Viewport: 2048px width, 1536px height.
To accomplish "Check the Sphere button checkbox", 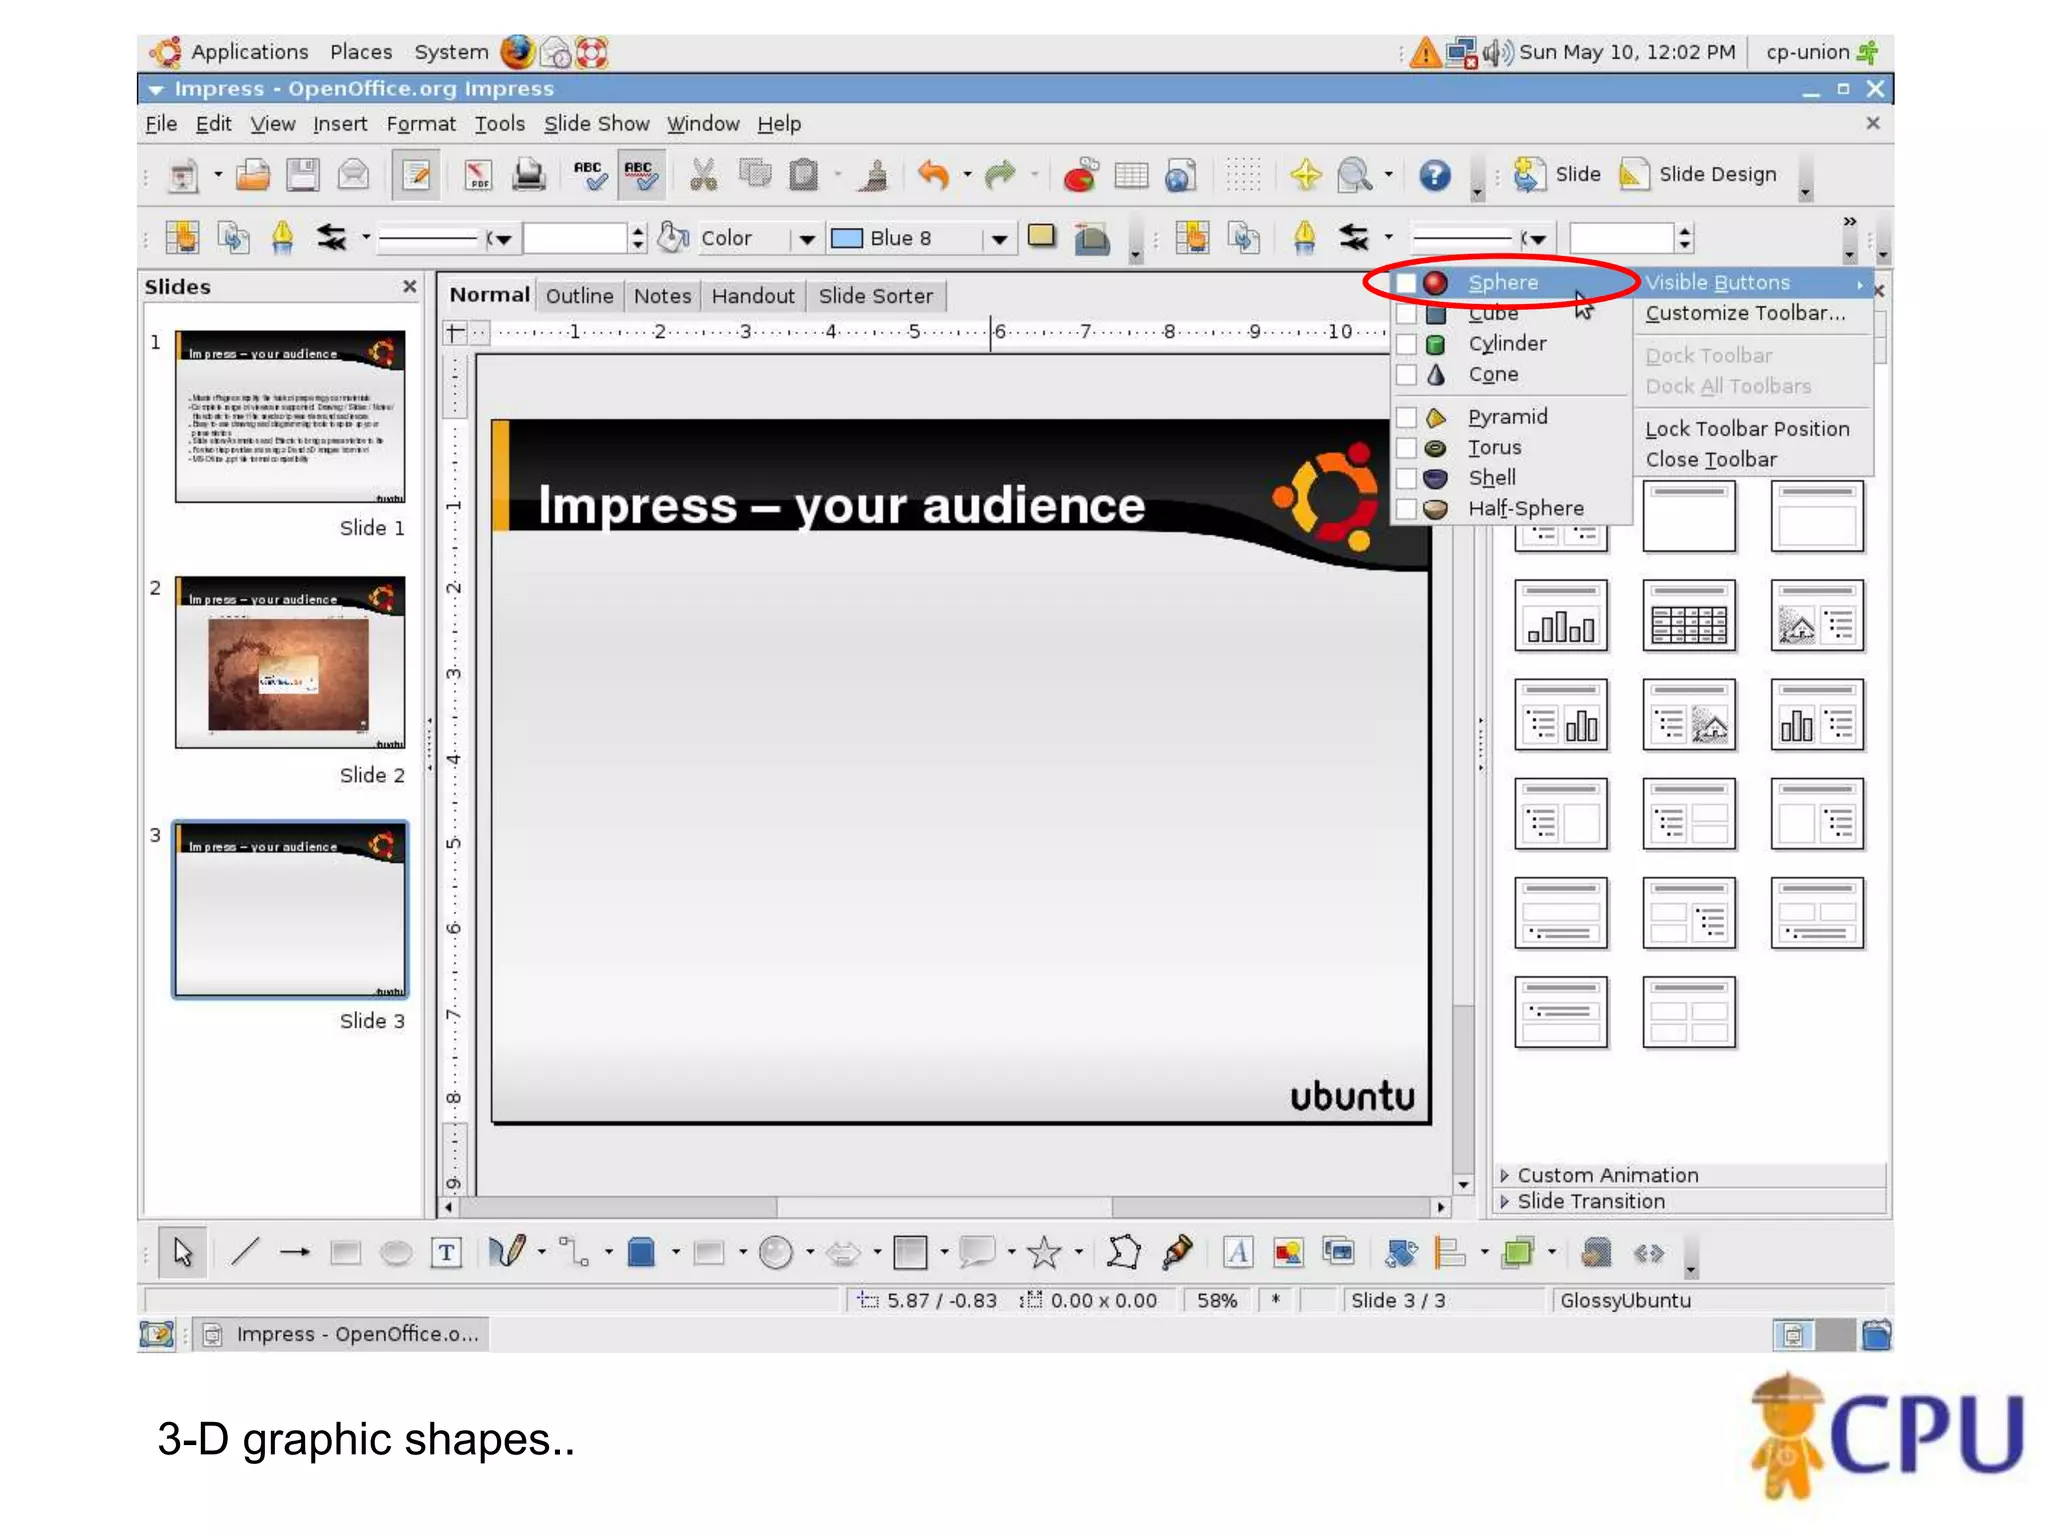I will (x=1406, y=283).
